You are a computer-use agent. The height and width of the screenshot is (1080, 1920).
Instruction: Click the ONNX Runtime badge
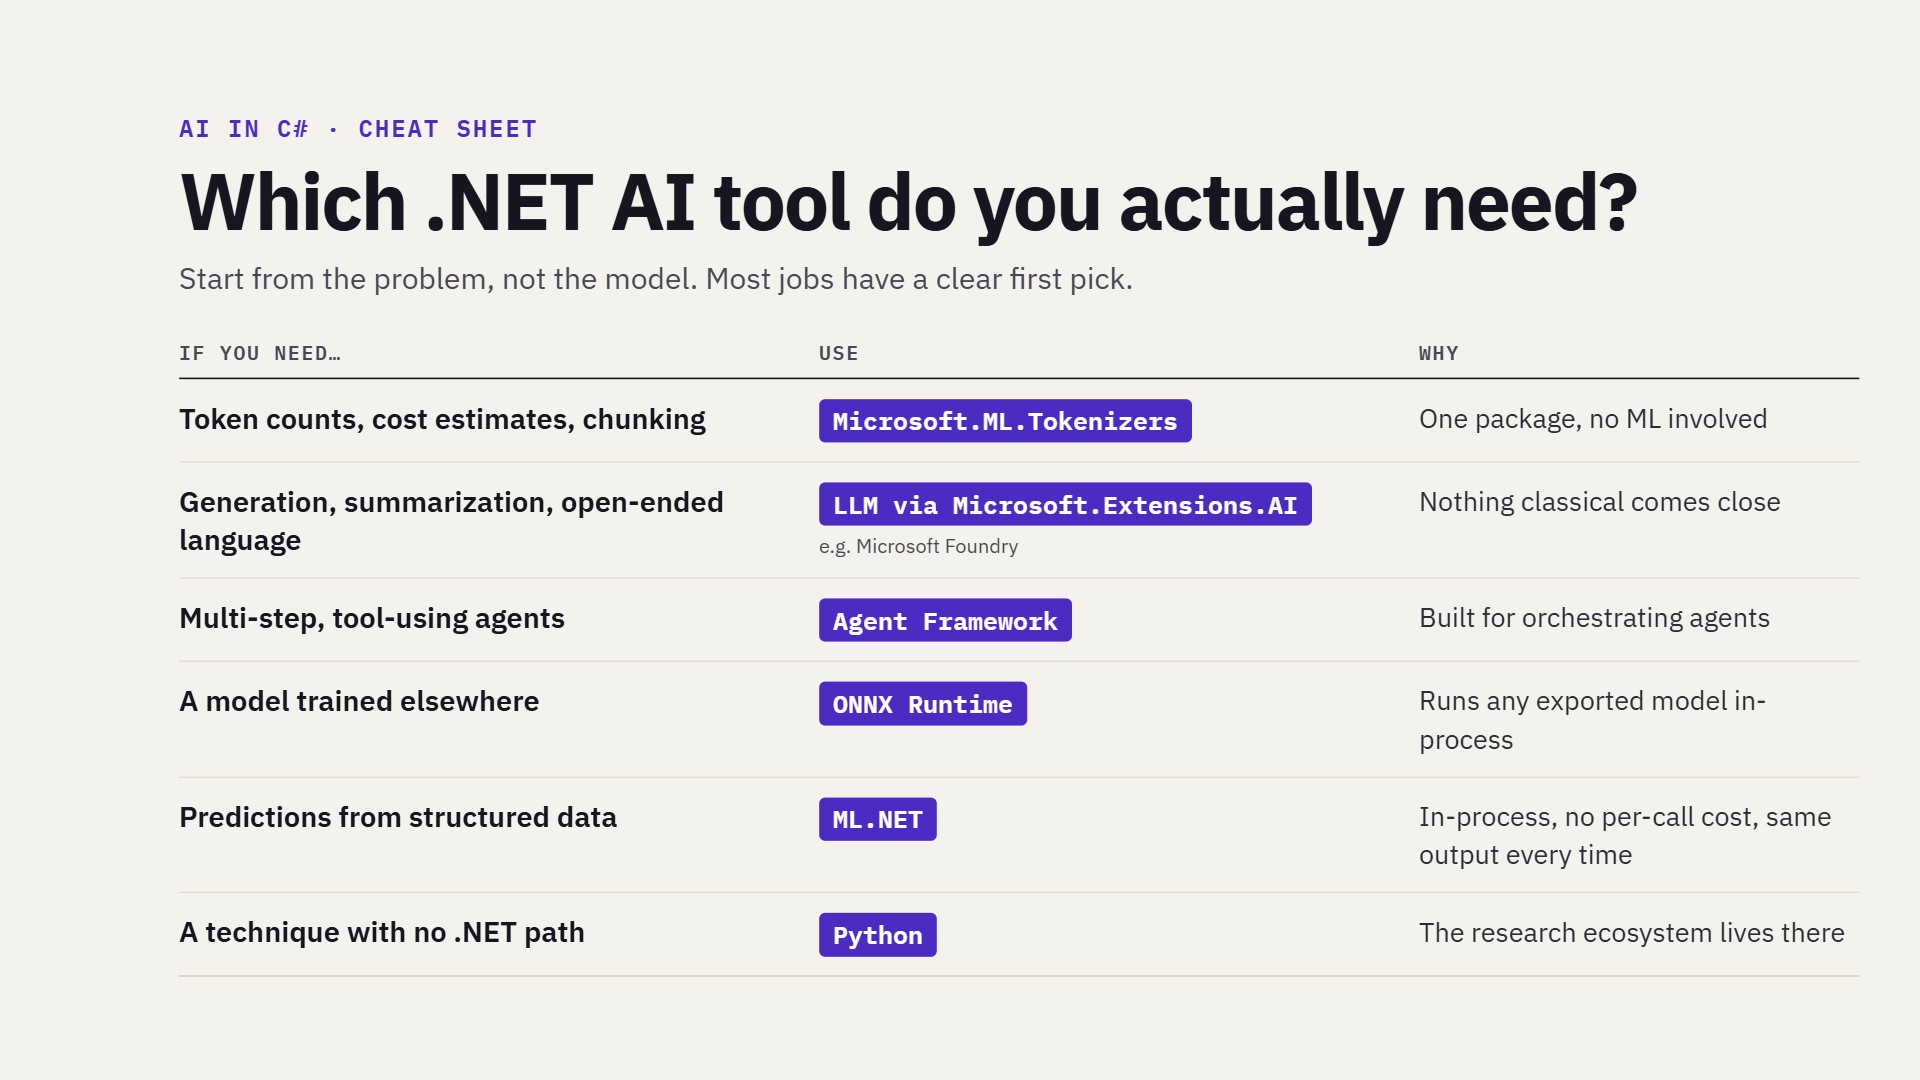(x=923, y=704)
